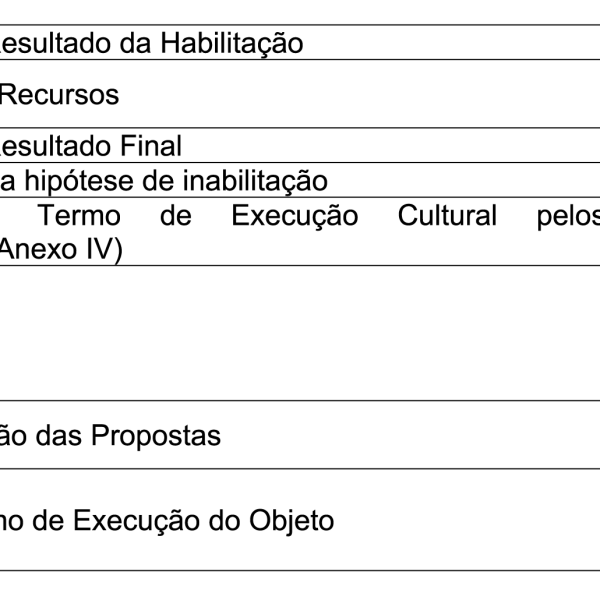Click the word "Propostas"
Screen dimensions: 600x600
coord(159,436)
